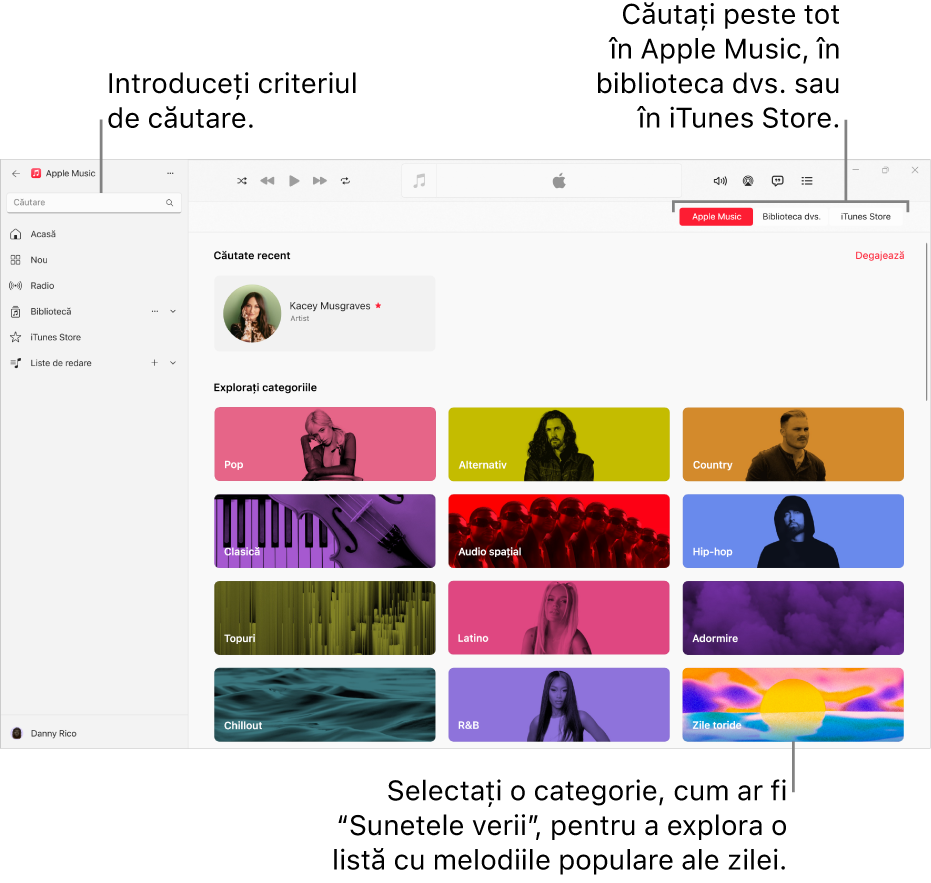Open the playback queue list

point(806,181)
